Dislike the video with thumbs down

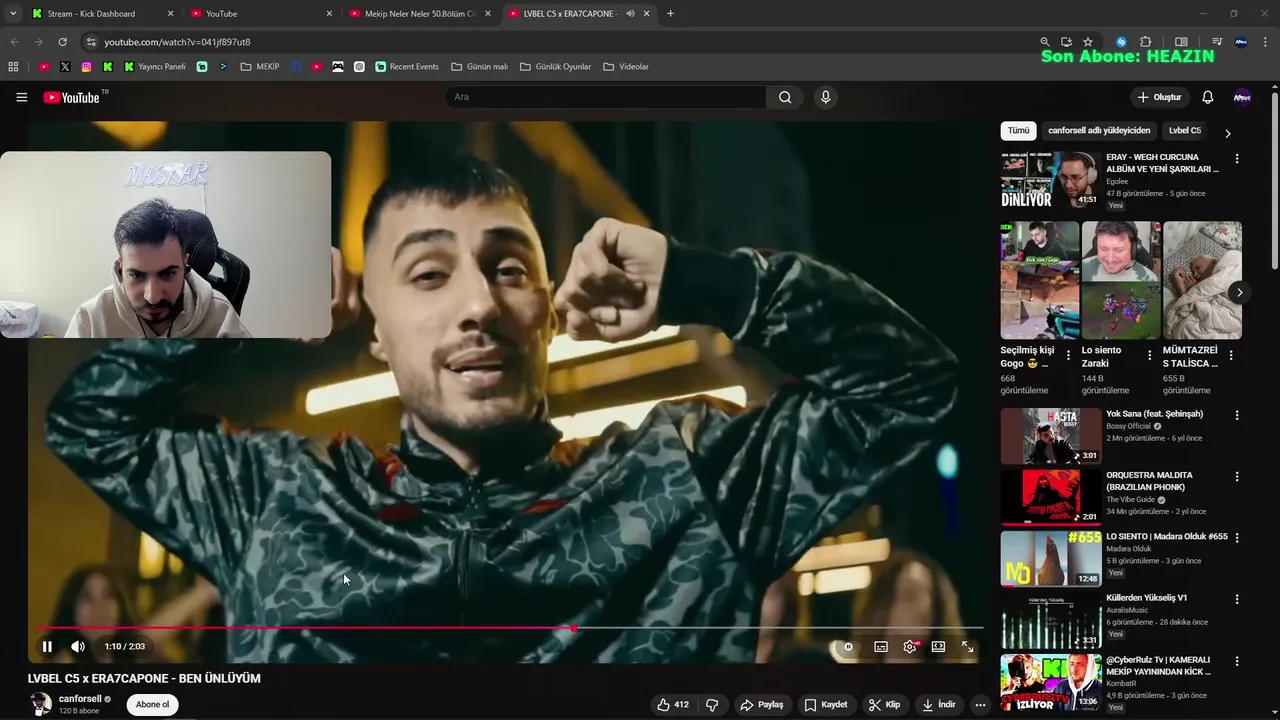[x=712, y=705]
